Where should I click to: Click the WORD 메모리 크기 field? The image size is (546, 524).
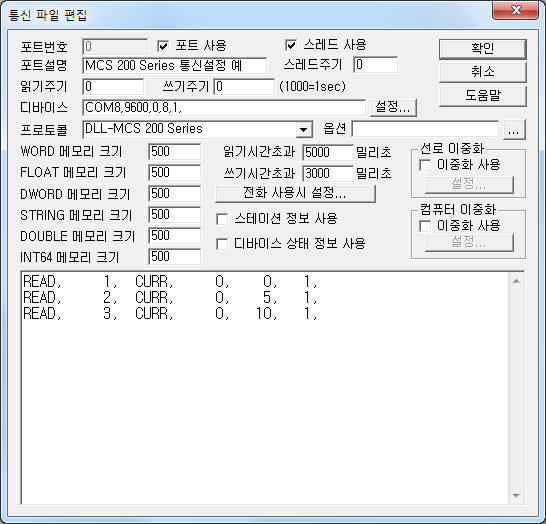pyautogui.click(x=174, y=152)
